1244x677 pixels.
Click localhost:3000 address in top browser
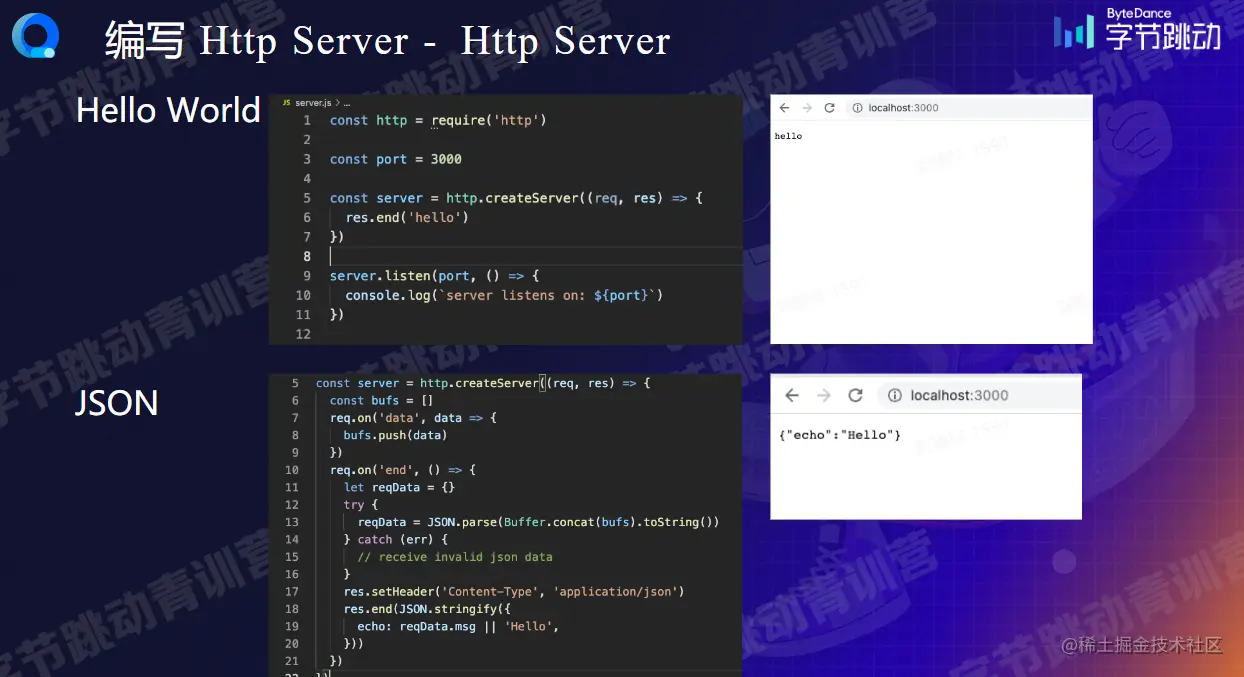[903, 108]
